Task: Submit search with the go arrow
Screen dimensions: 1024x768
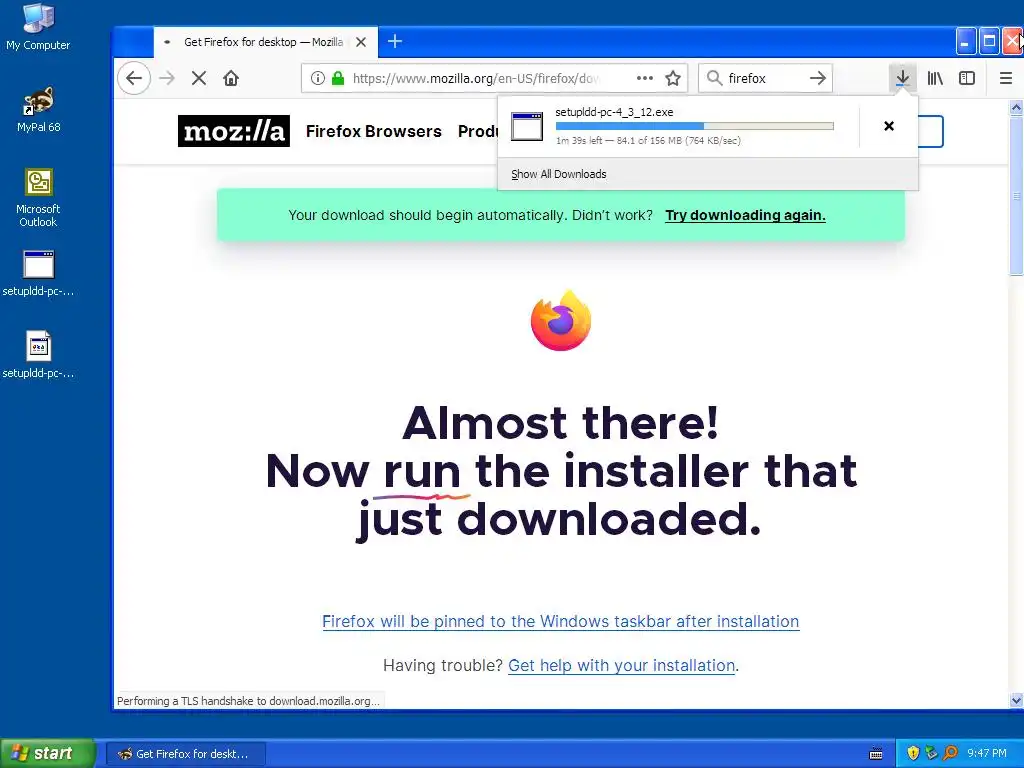Action: (x=818, y=78)
